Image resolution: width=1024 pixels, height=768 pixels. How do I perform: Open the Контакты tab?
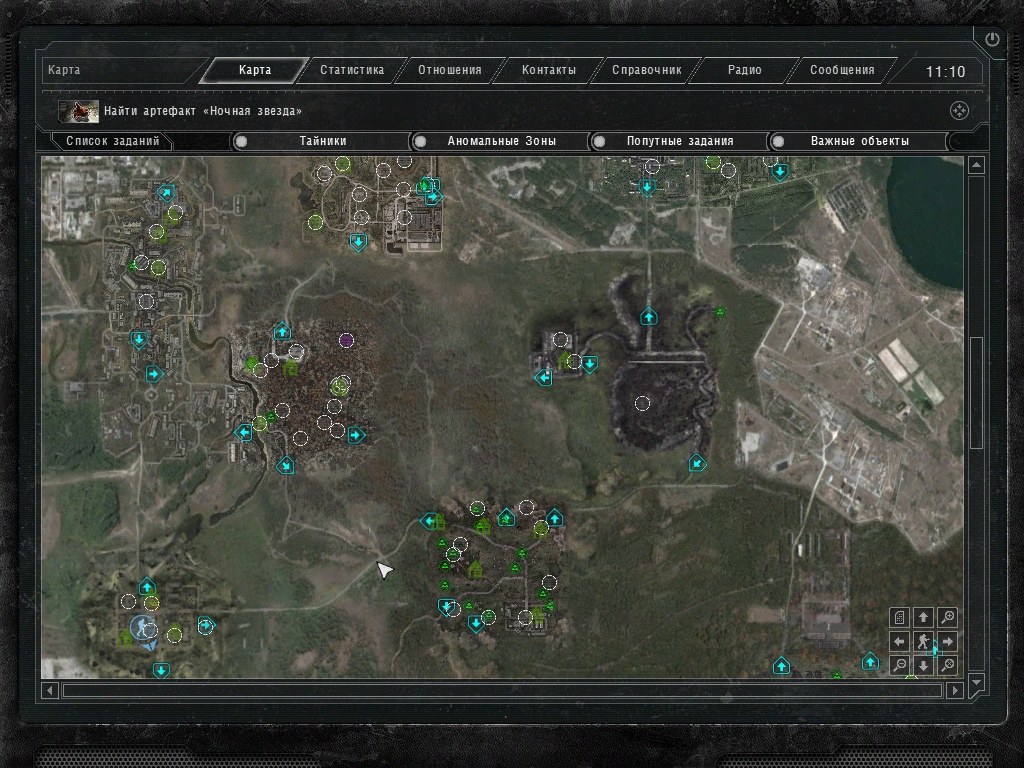click(x=549, y=70)
